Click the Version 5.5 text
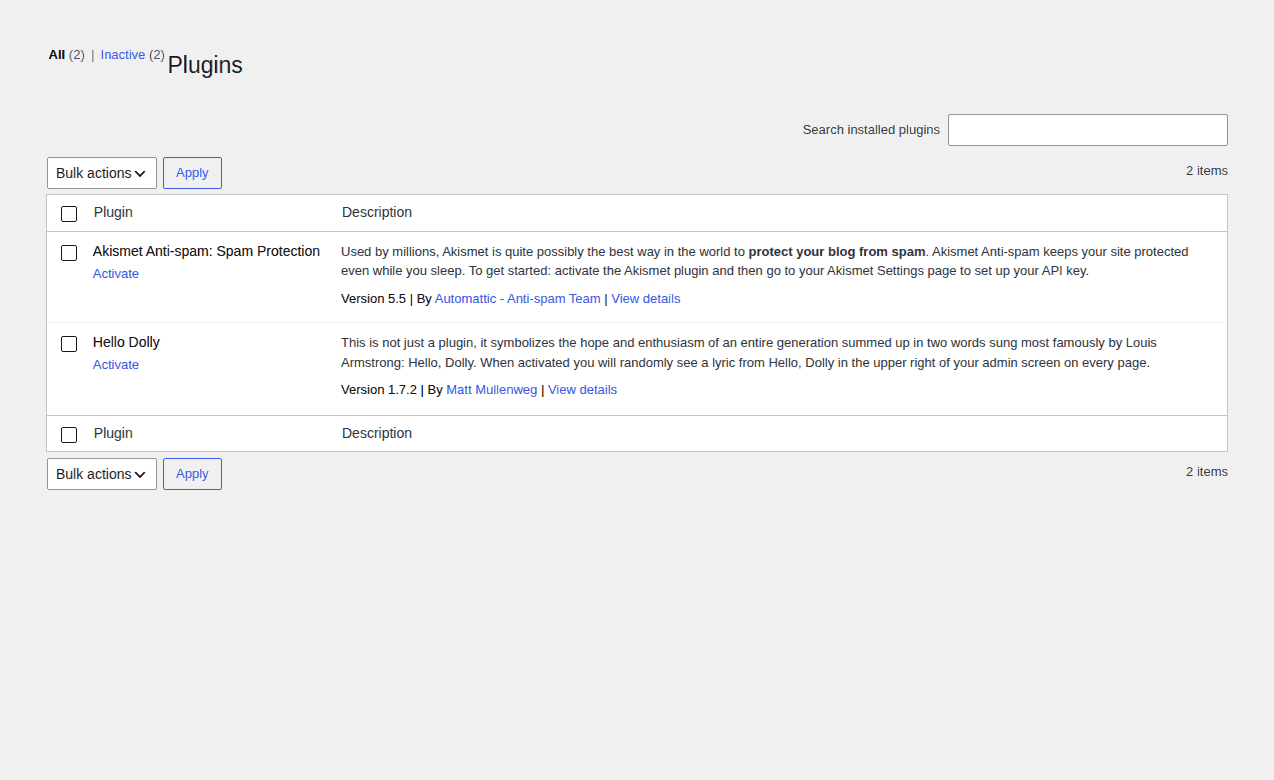The width and height of the screenshot is (1274, 780). [373, 299]
